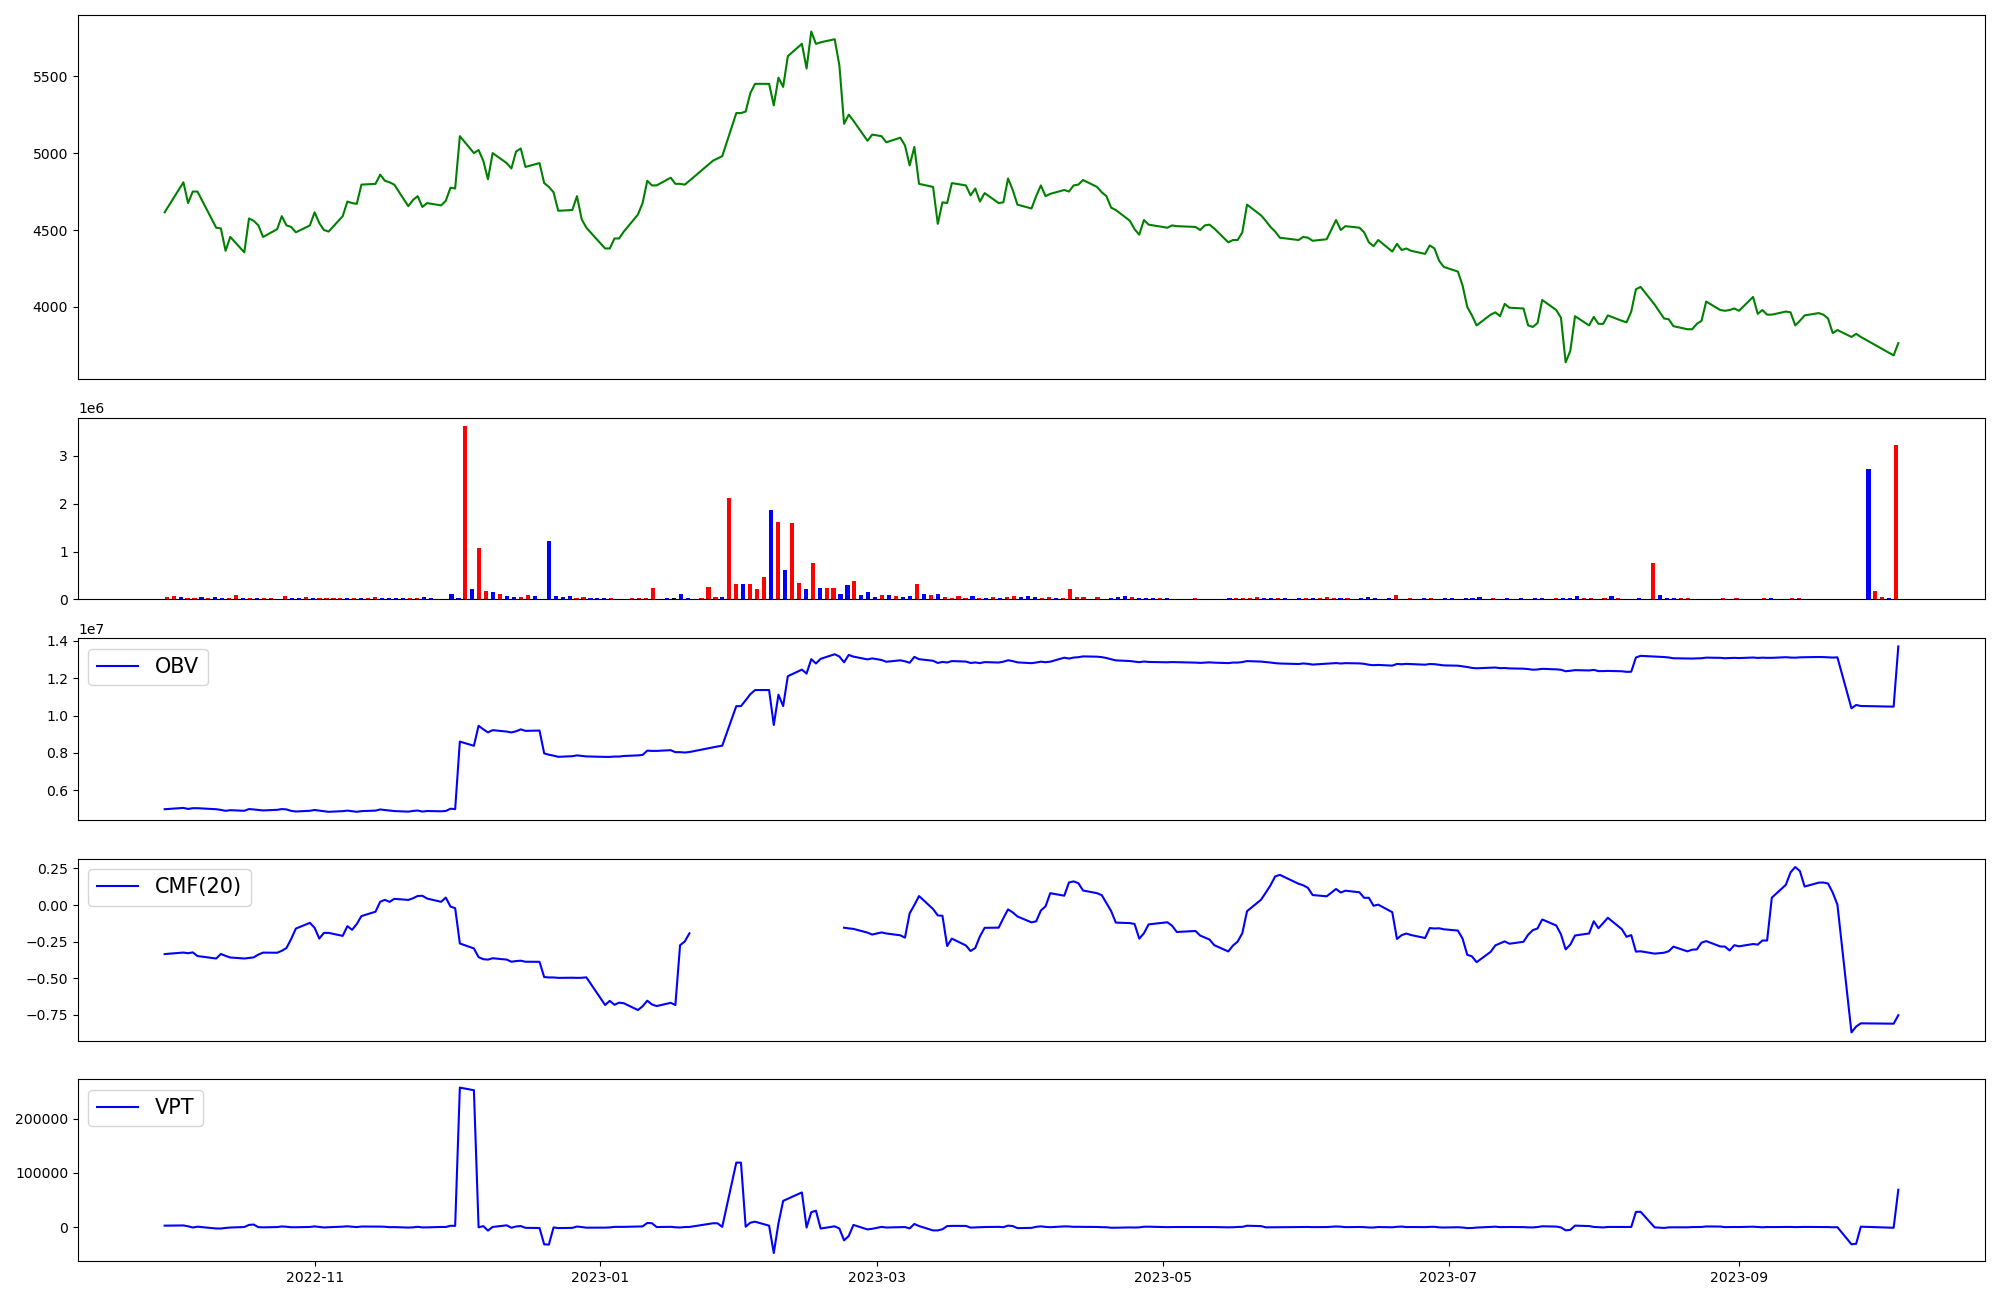
Task: Click the tallest spike in VPT line
Action: (460, 1088)
